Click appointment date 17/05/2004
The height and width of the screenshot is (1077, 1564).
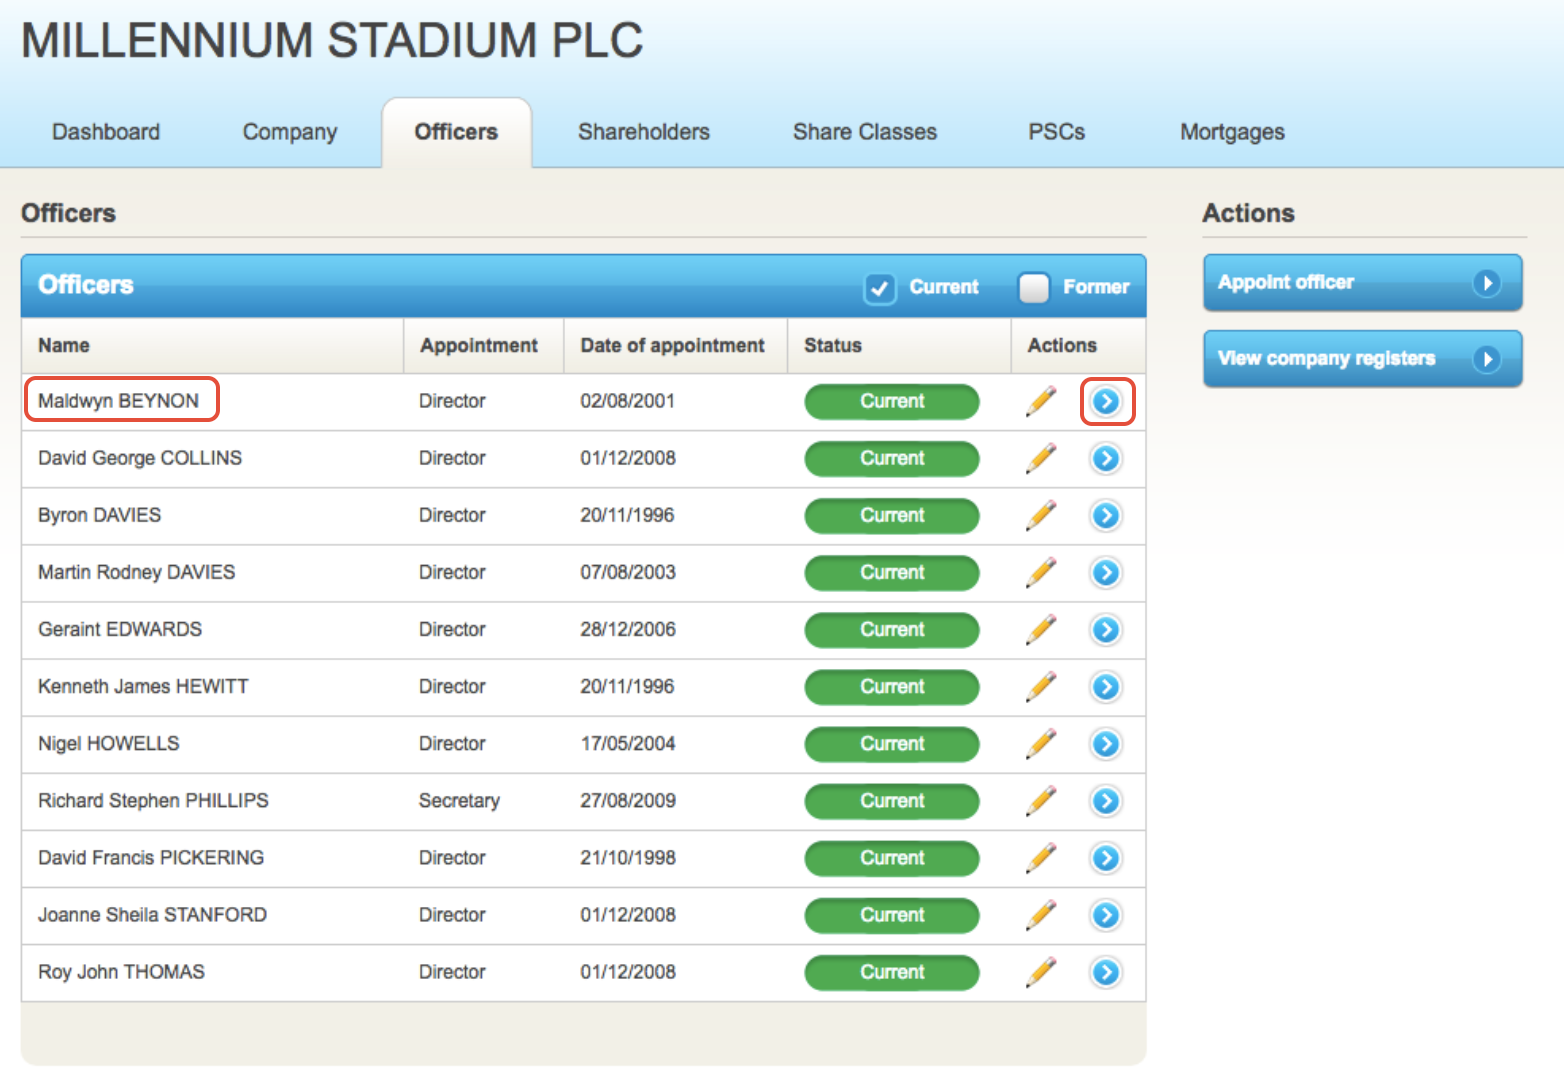[x=627, y=743]
